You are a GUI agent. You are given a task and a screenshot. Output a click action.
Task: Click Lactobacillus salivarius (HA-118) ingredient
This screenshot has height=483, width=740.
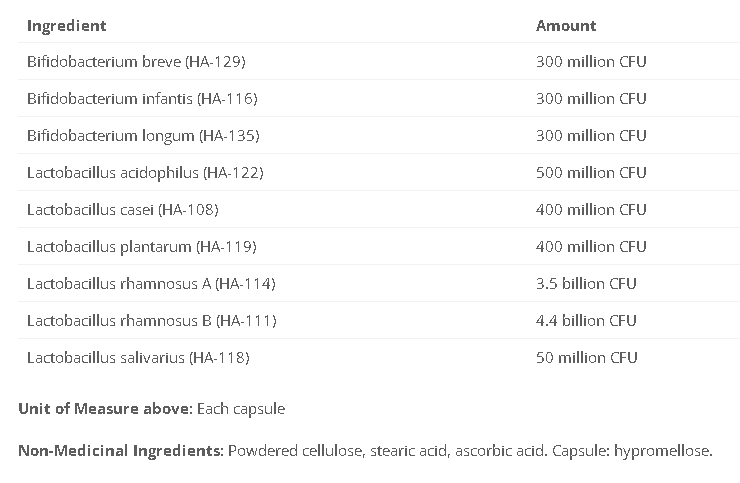(x=138, y=357)
